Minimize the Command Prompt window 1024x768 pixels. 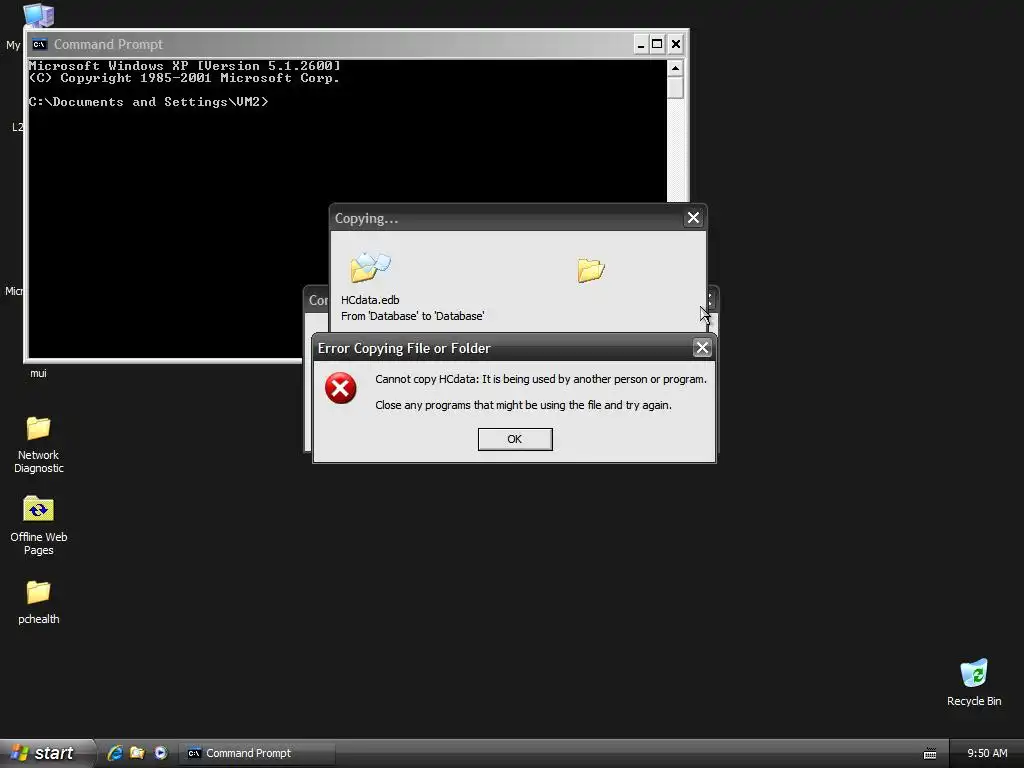pos(641,44)
